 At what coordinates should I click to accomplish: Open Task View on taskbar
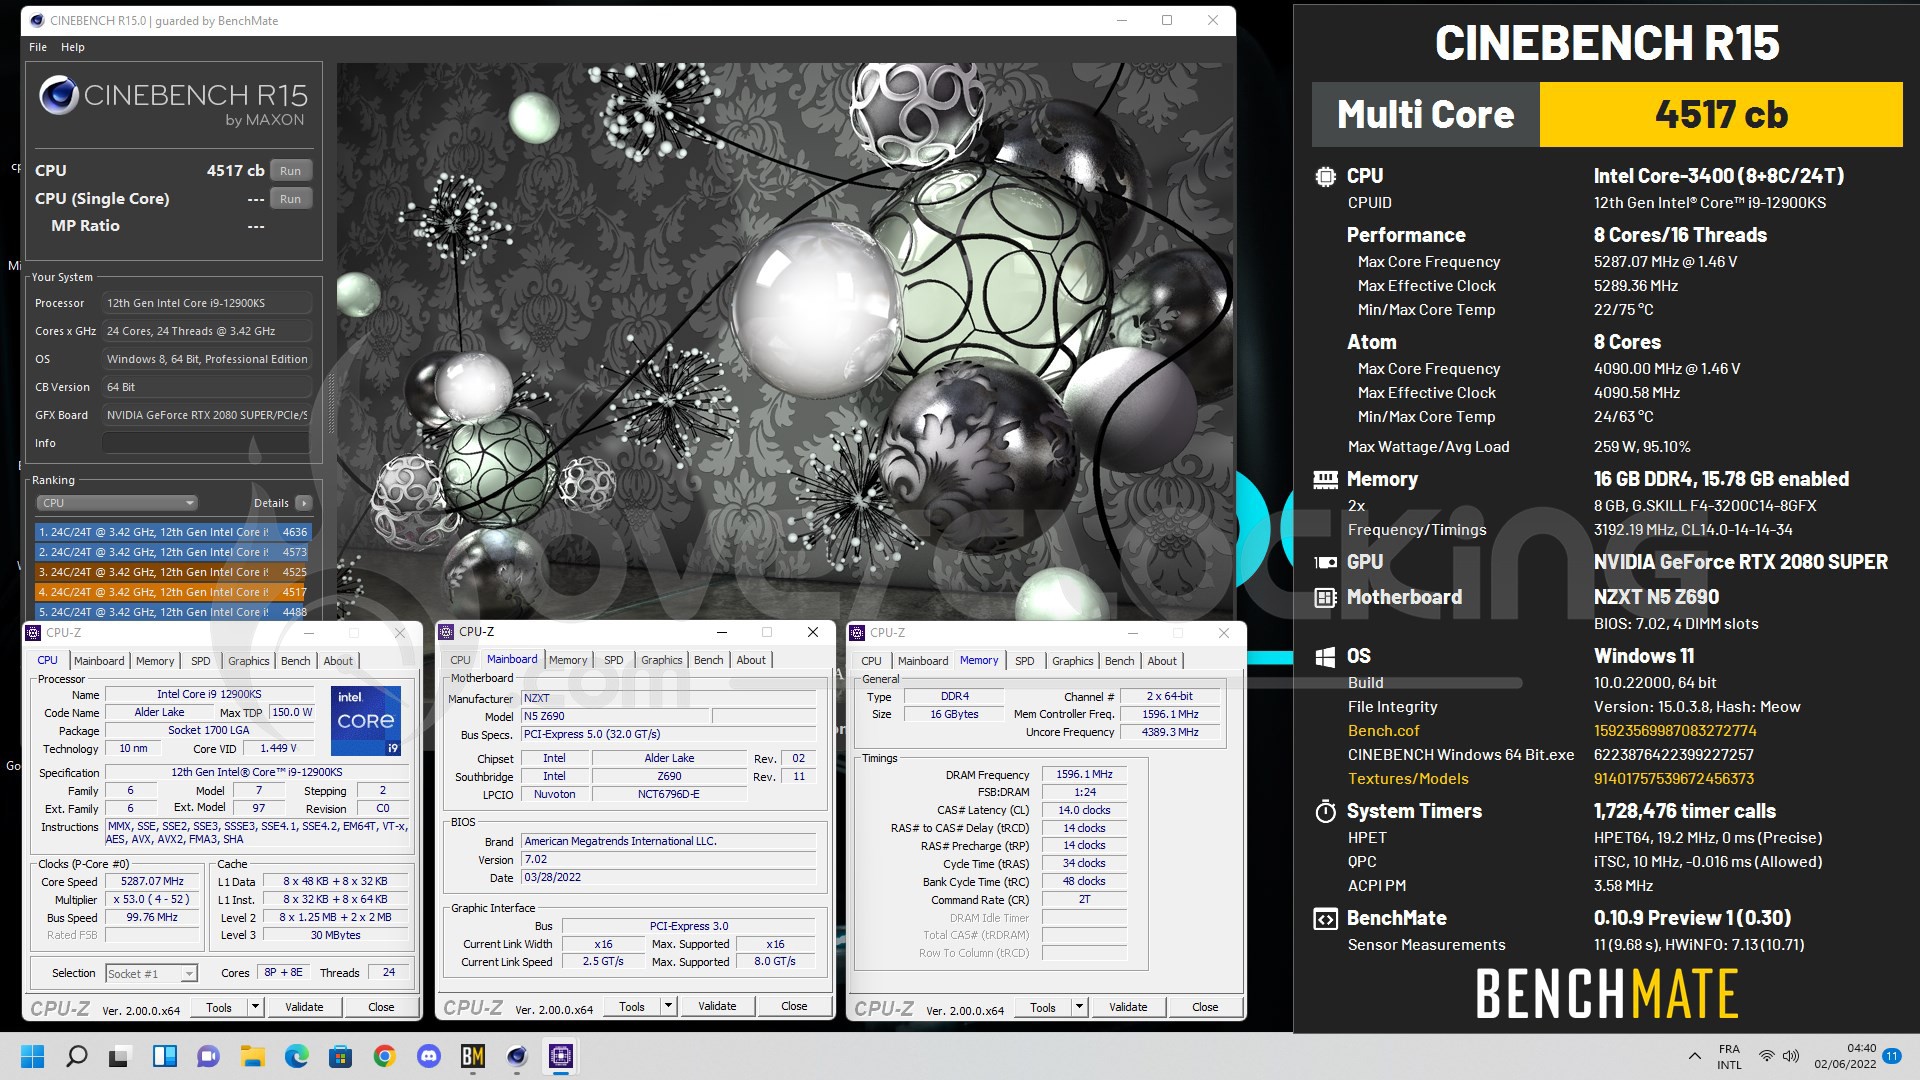121,1056
